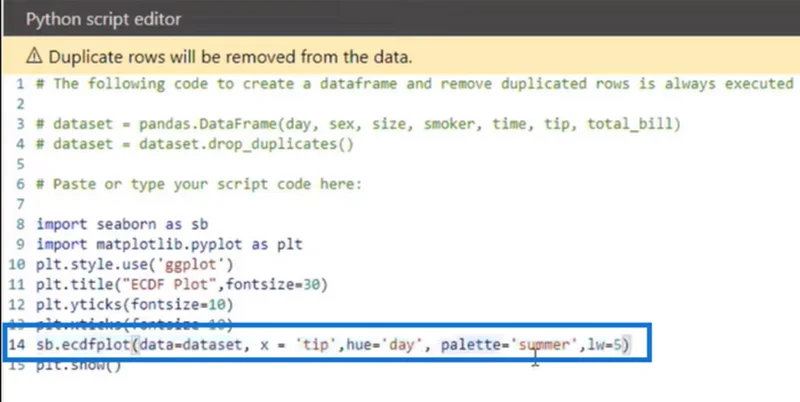Click 'Duplicate rows will be removed' warning message
Image resolution: width=800 pixels, height=402 pixels.
(230, 57)
